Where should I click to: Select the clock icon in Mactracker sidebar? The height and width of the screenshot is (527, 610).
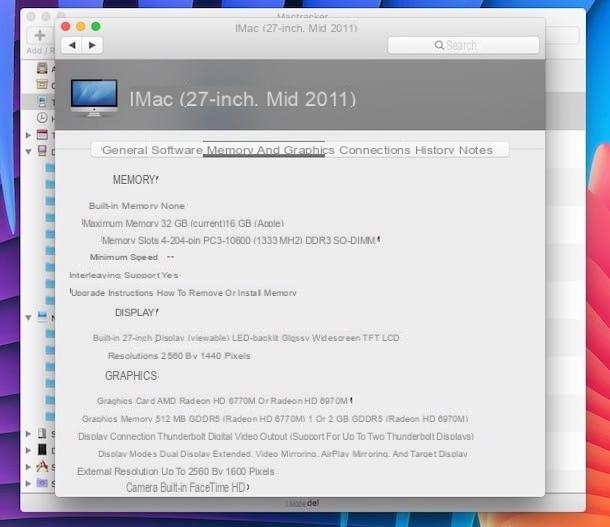click(x=42, y=117)
